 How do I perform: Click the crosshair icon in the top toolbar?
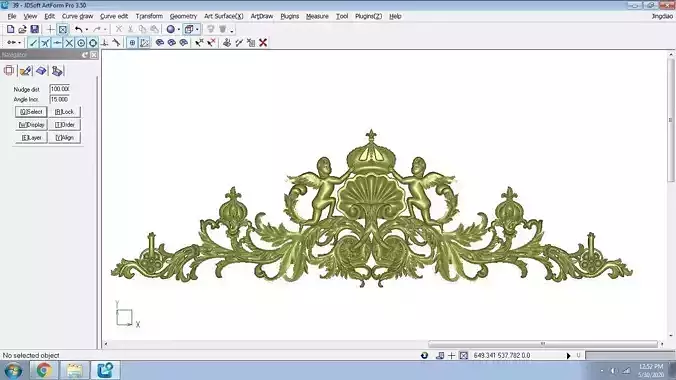pos(50,29)
